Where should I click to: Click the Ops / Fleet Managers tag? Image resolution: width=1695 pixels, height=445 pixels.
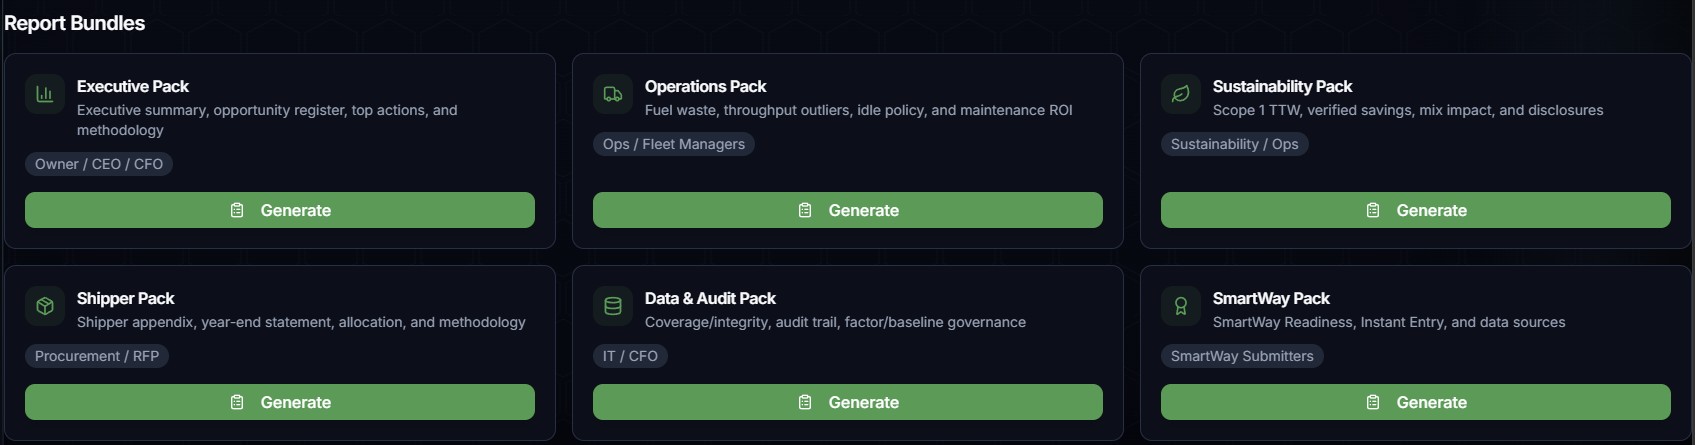click(x=674, y=144)
